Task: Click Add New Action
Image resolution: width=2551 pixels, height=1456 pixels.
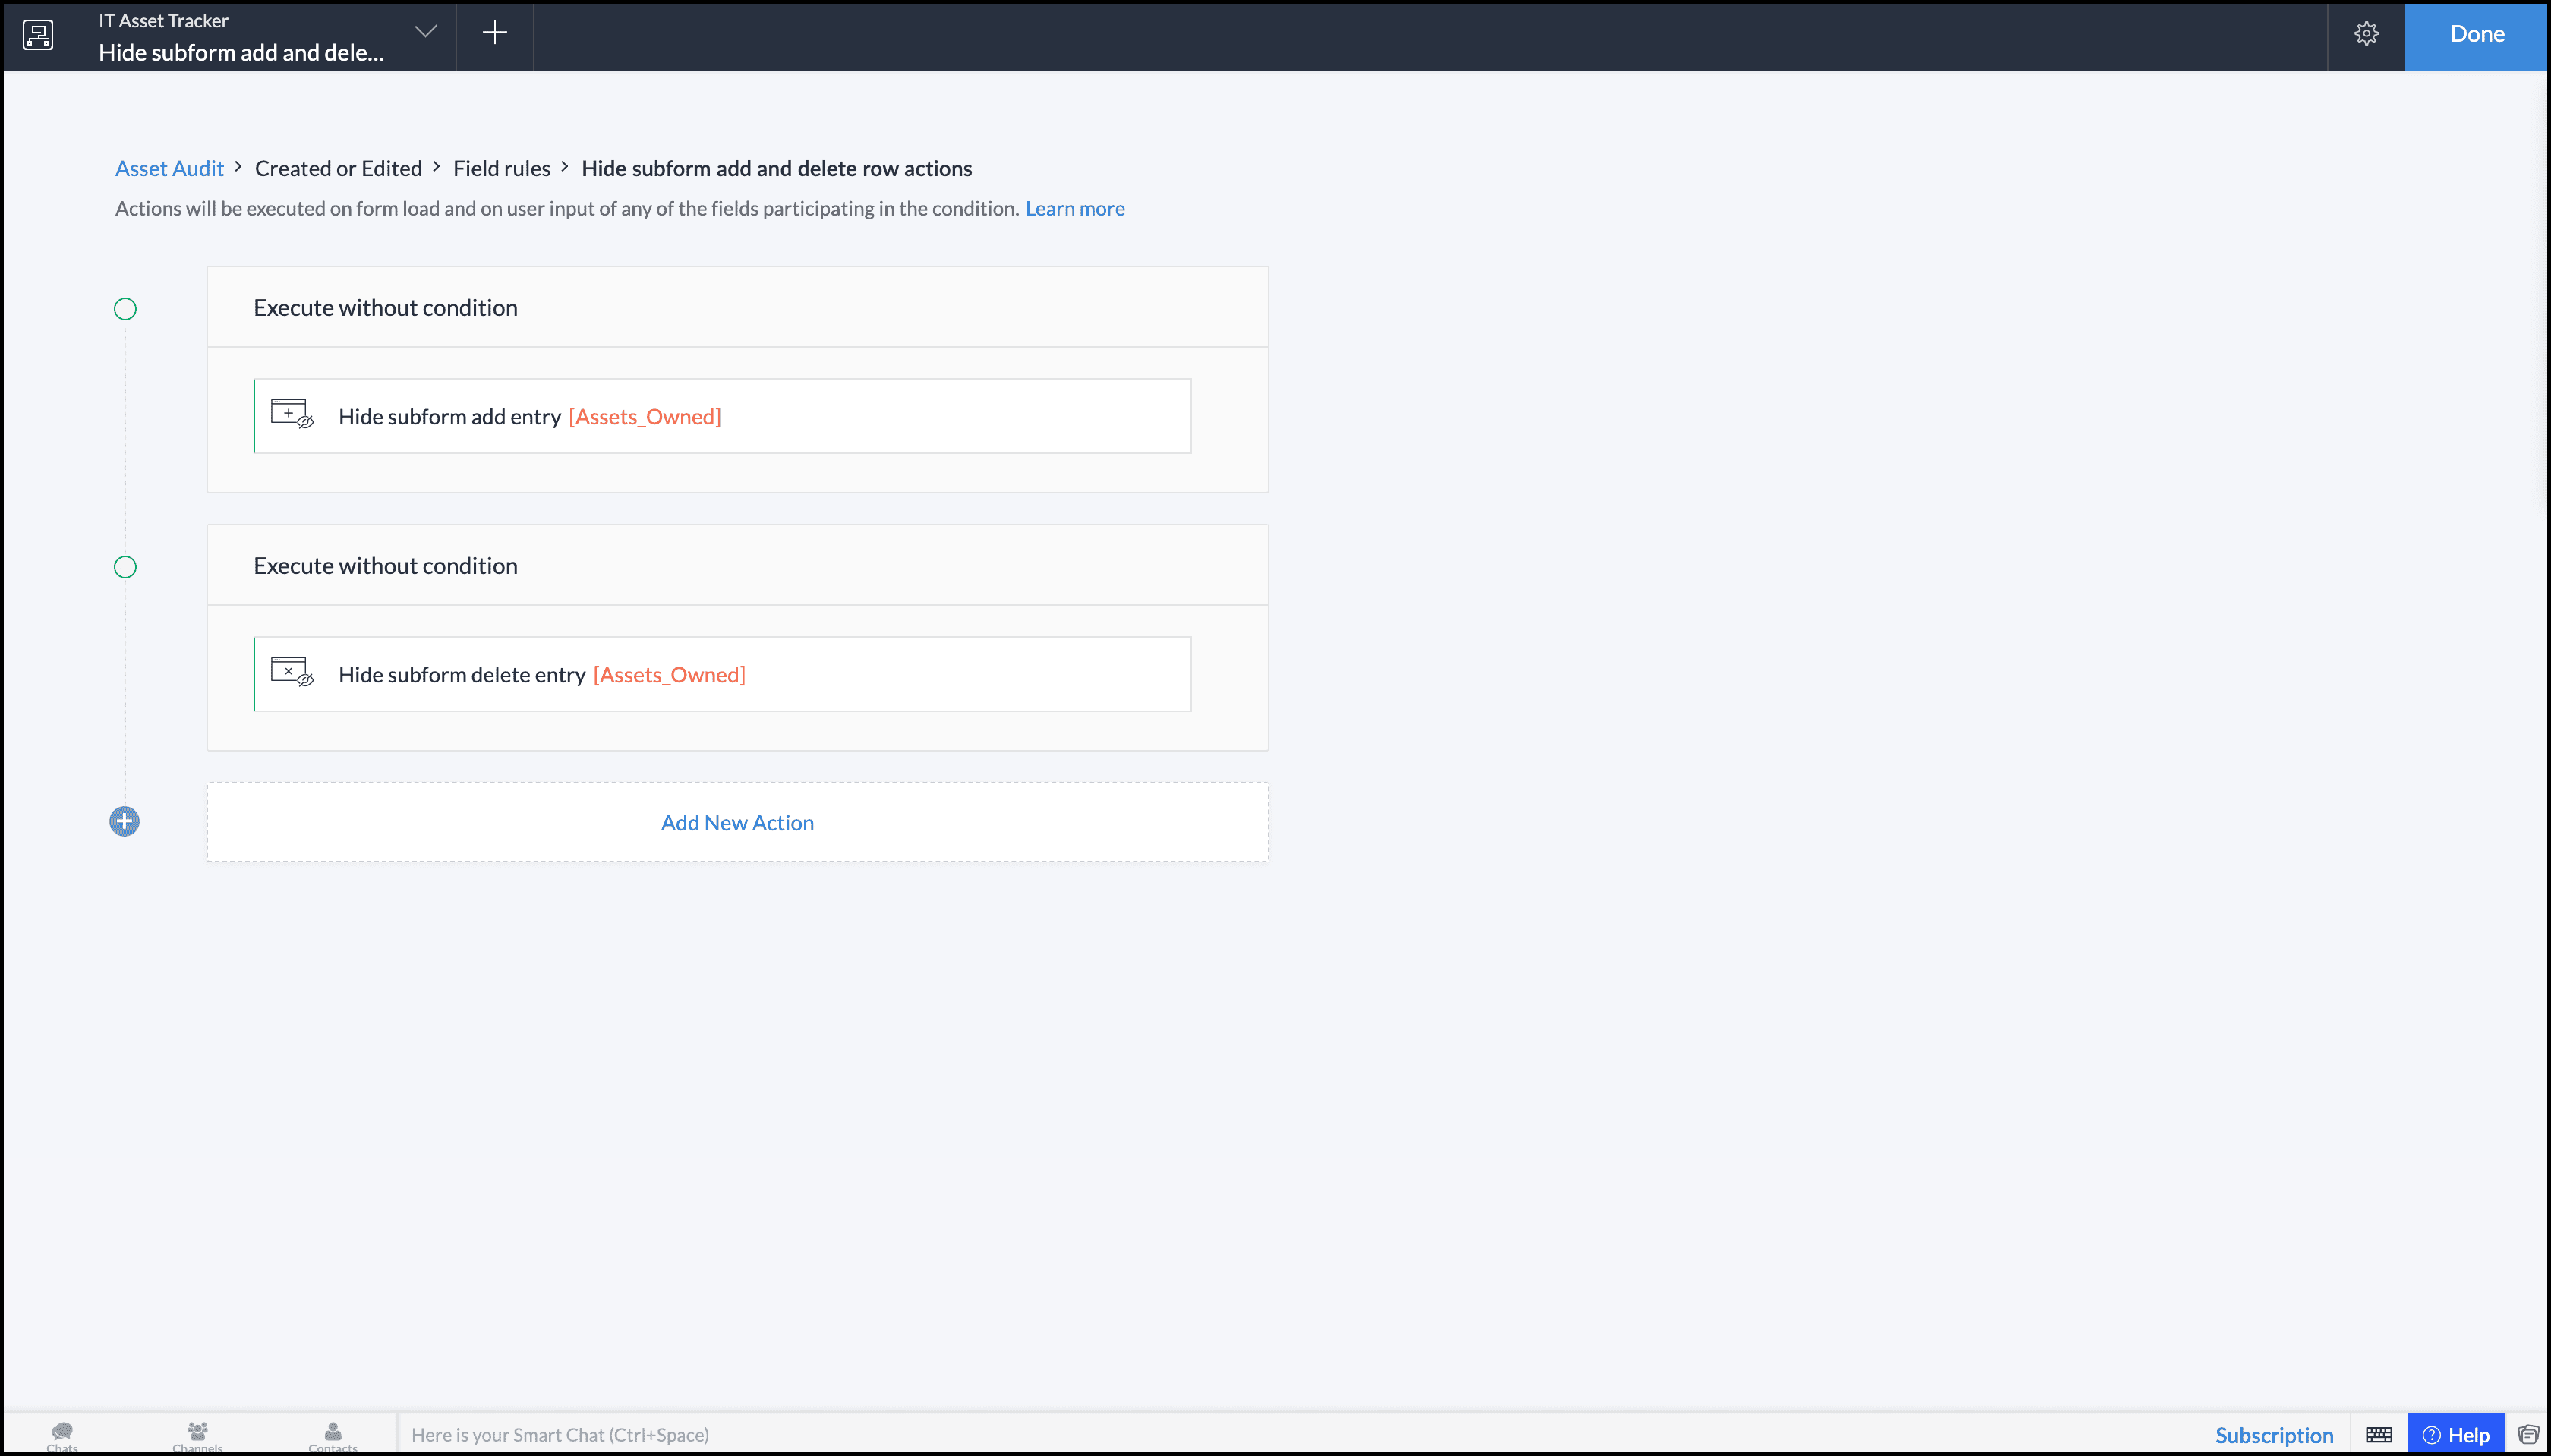Action: pyautogui.click(x=737, y=823)
